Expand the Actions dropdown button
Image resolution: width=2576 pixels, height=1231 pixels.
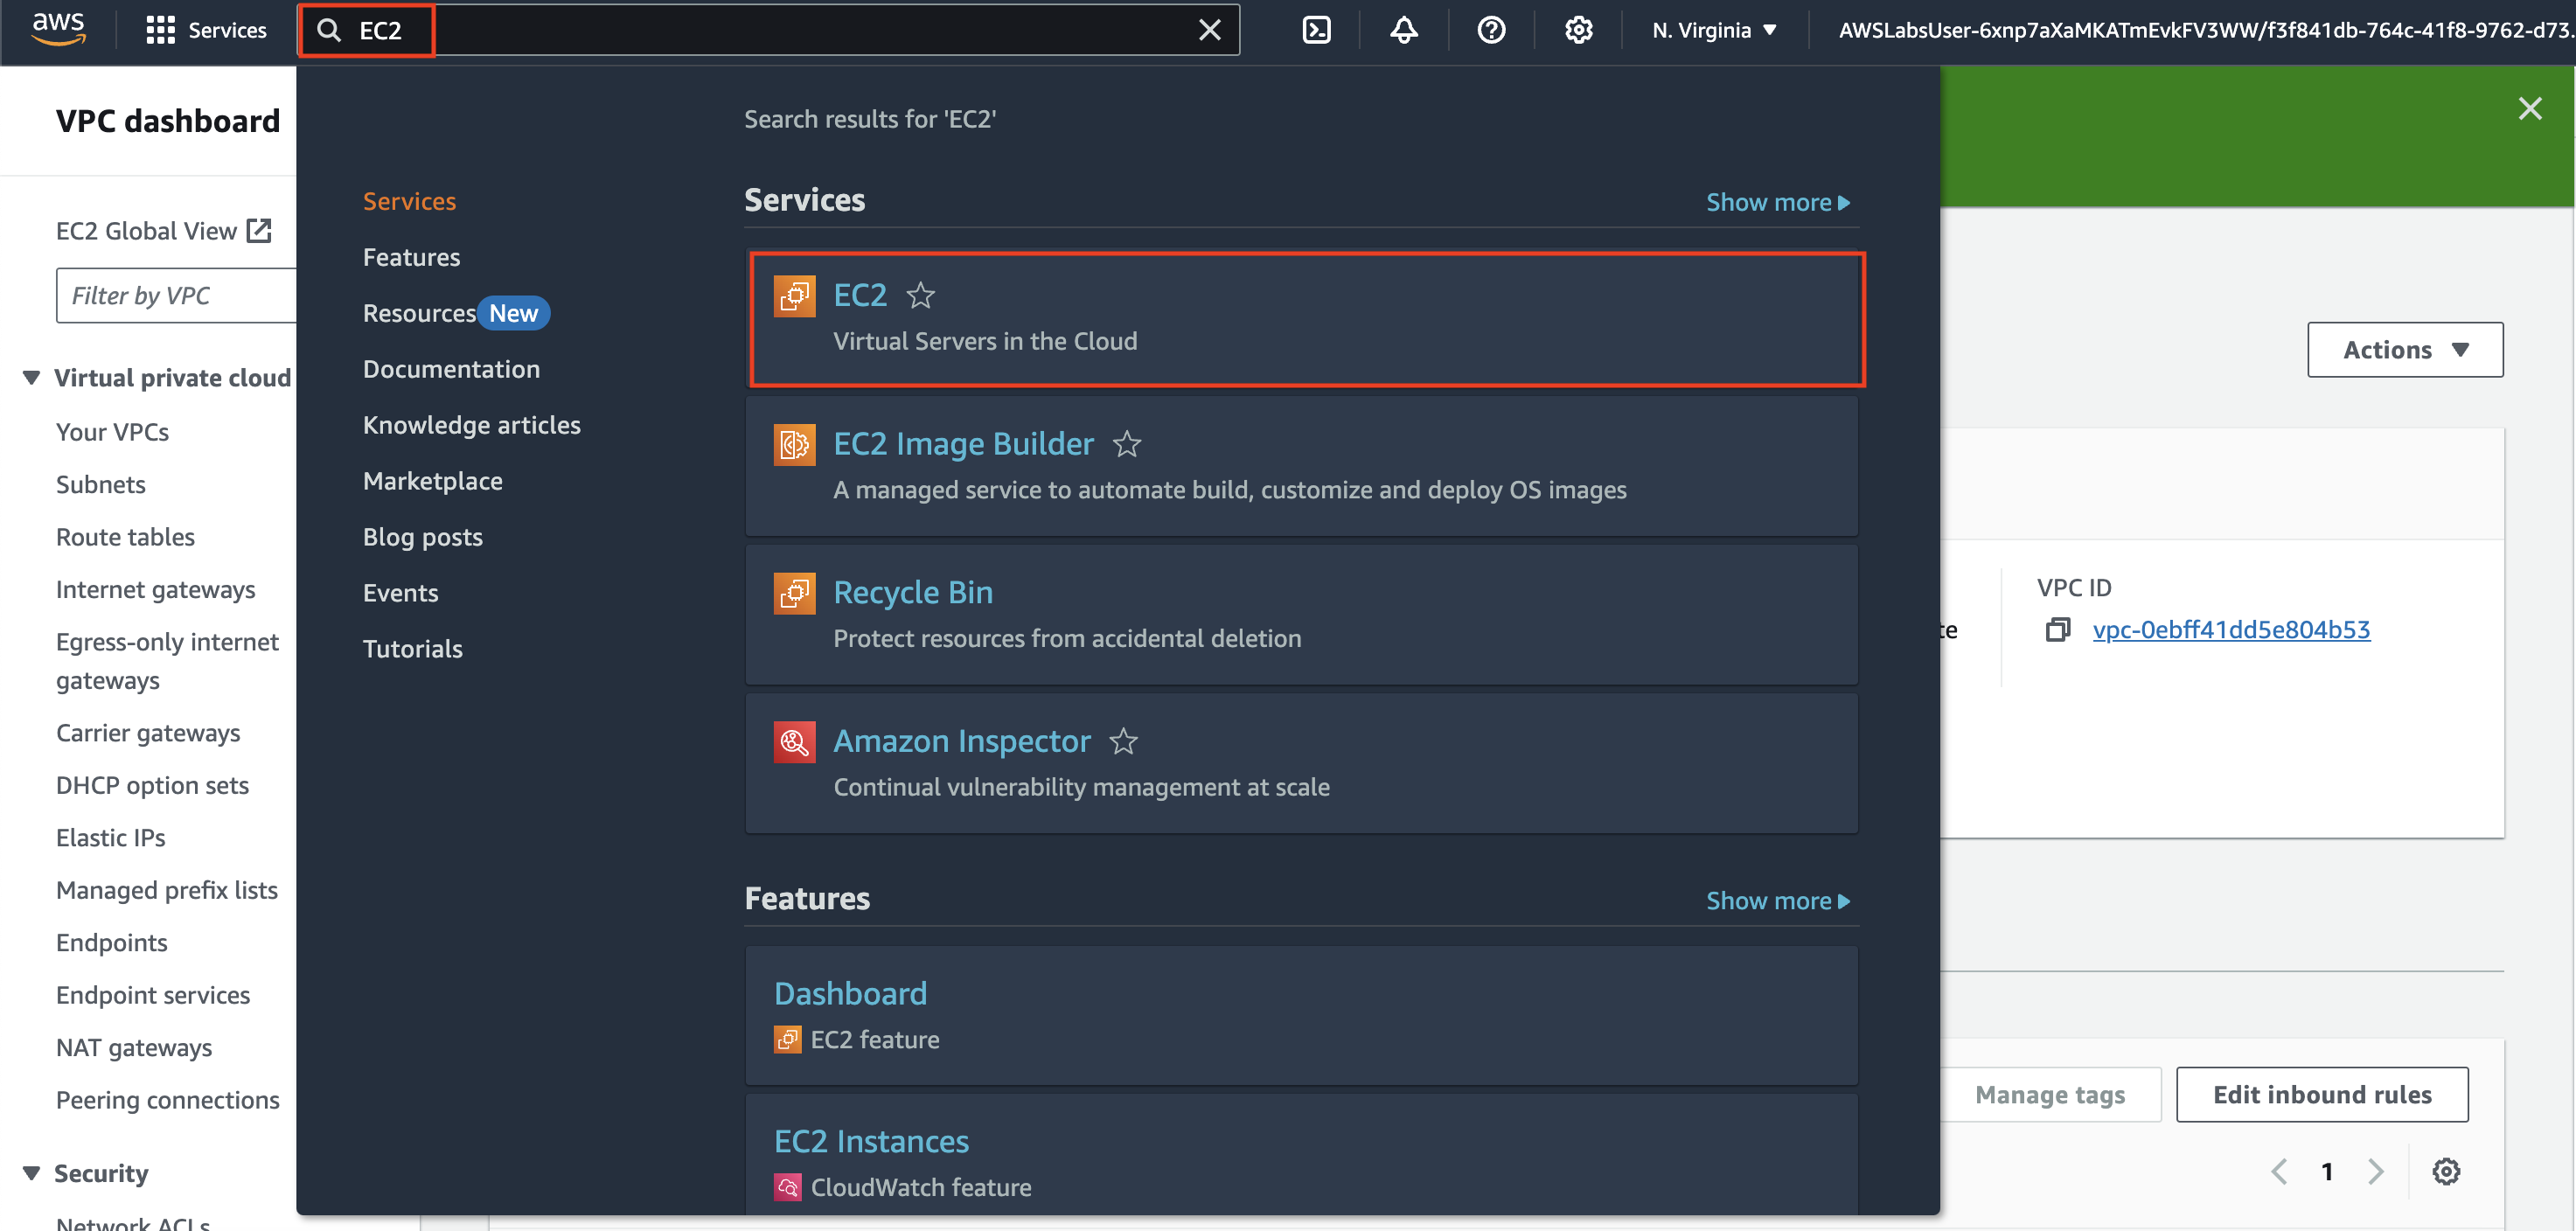pos(2405,350)
